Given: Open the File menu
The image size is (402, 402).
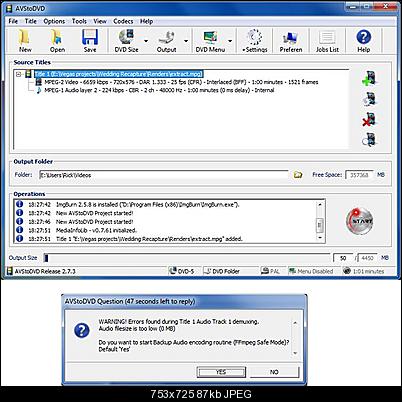Looking at the screenshot, I should pos(13,21).
